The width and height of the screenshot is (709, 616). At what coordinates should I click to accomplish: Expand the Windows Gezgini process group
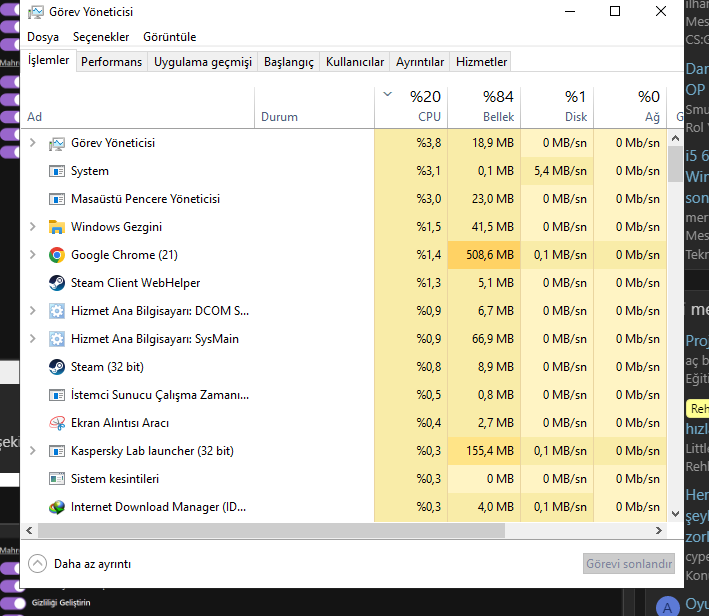pos(33,227)
